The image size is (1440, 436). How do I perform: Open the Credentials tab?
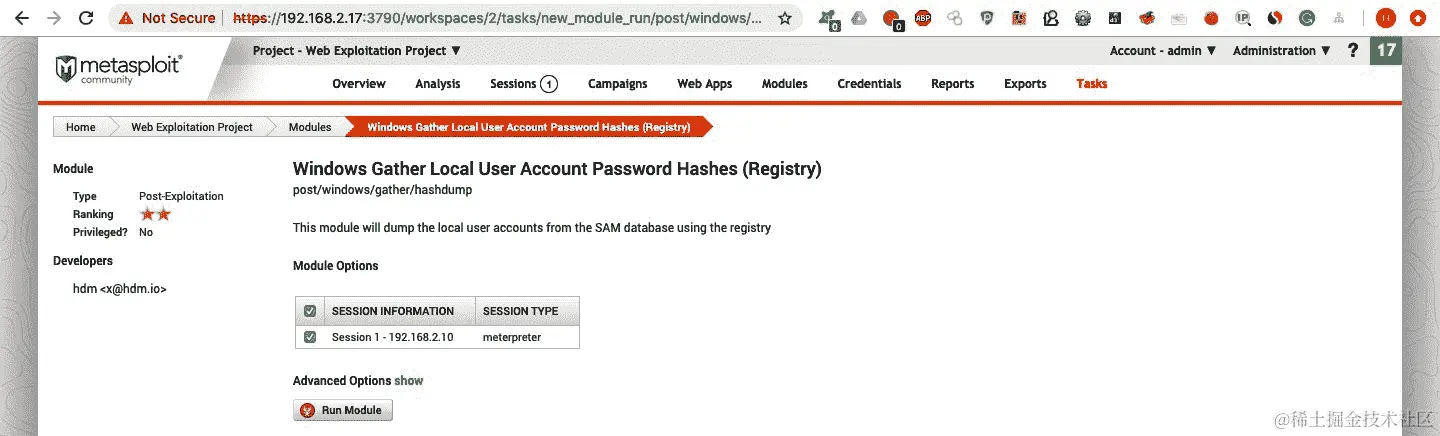[869, 84]
